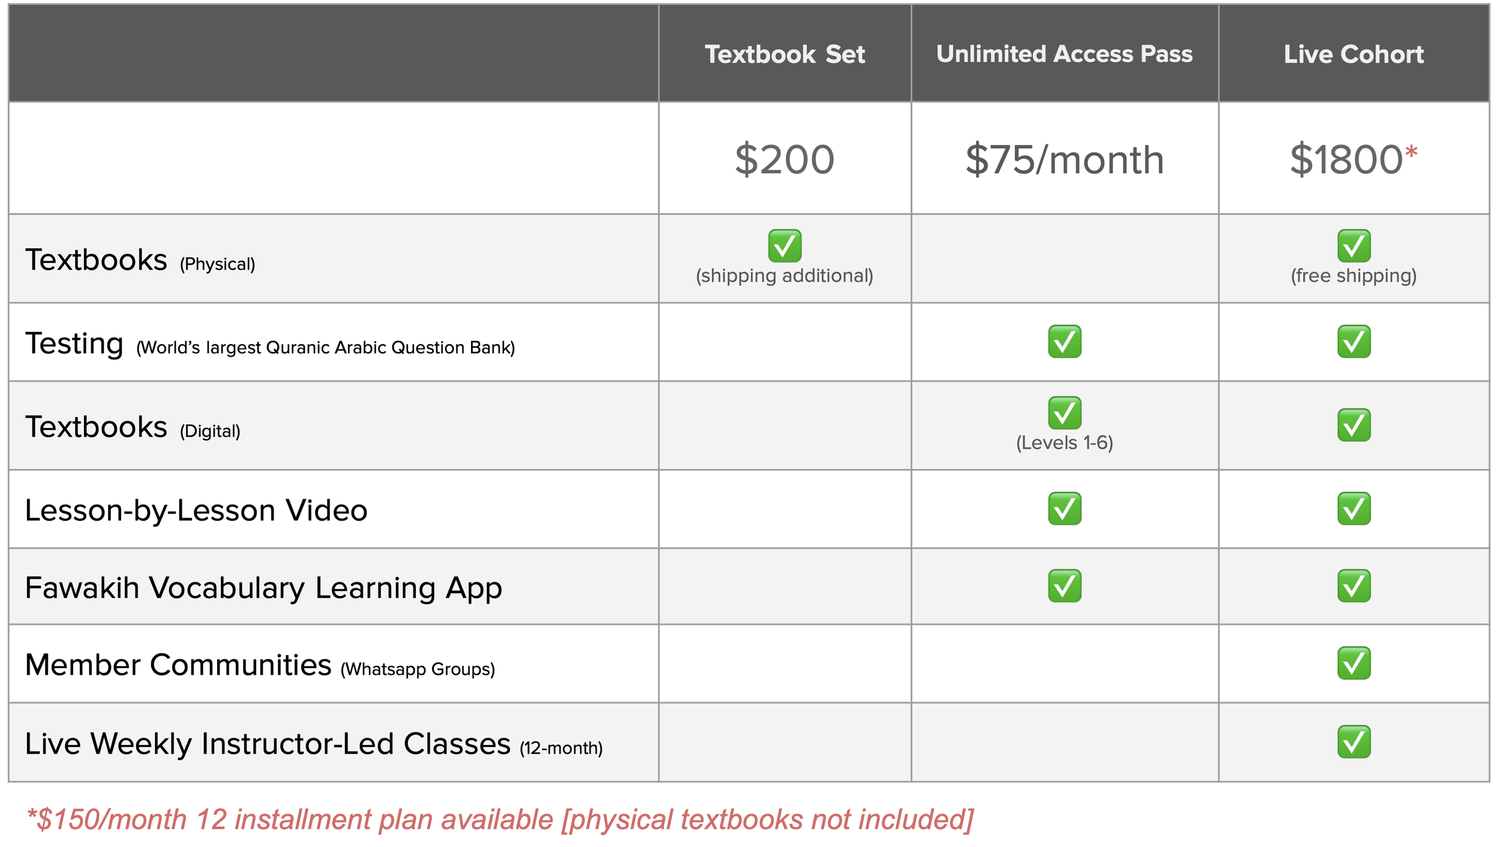The height and width of the screenshot is (847, 1500).
Task: Click Unlimited Access digital textbooks checkmark
Action: pos(1064,413)
